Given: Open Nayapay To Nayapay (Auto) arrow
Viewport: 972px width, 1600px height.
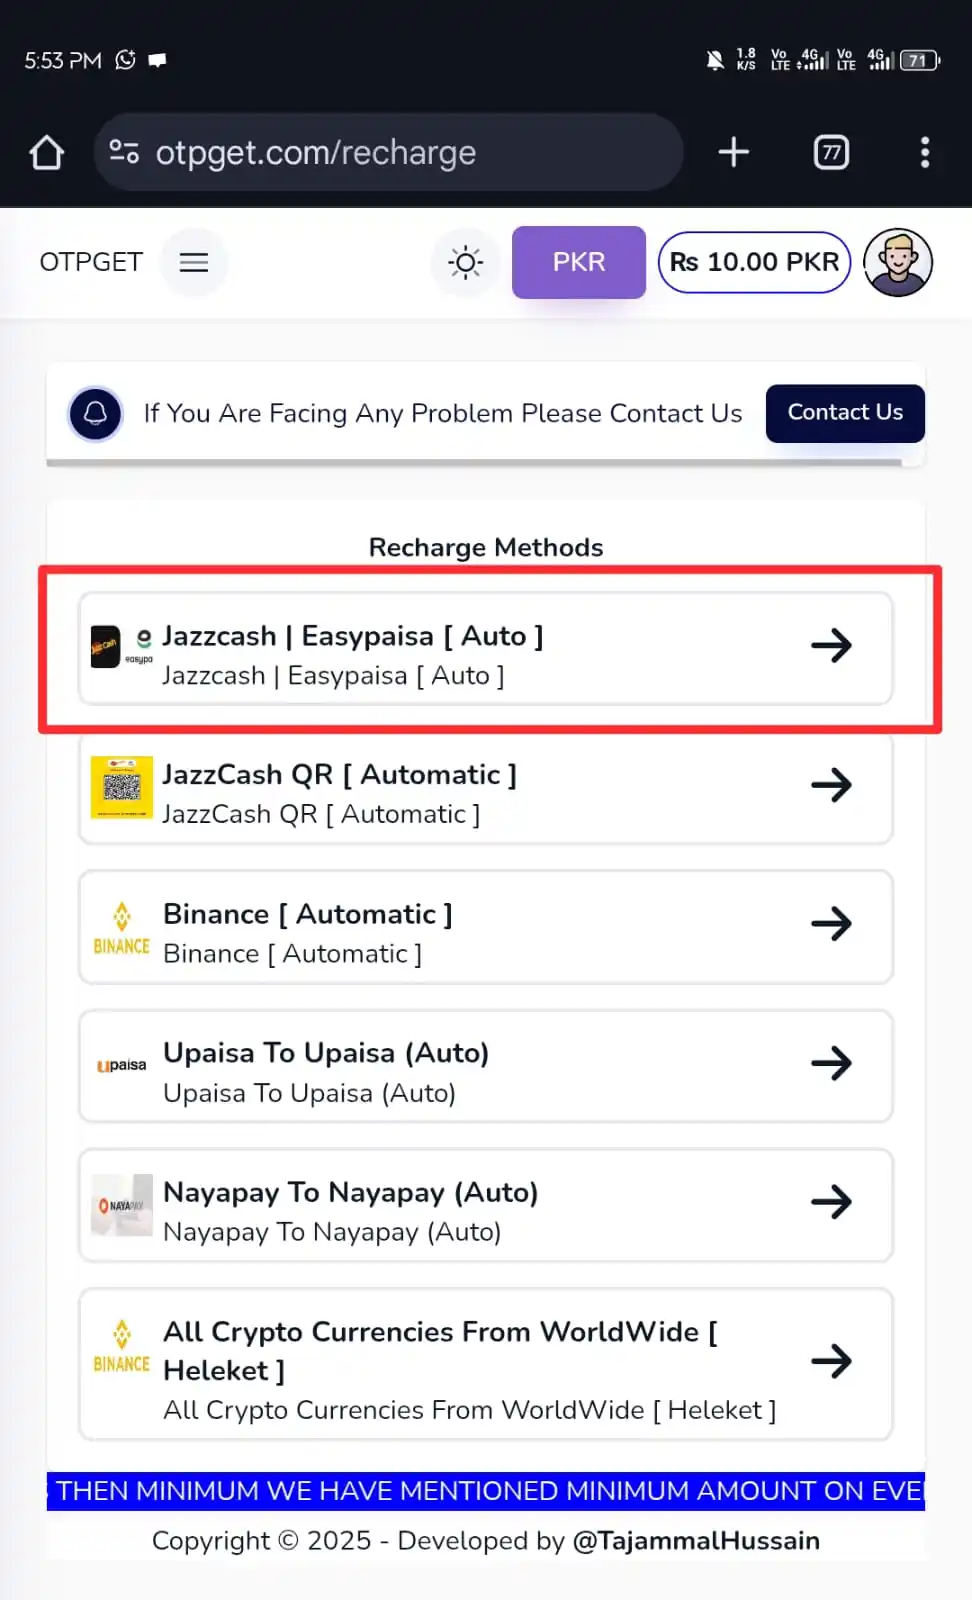Looking at the screenshot, I should [831, 1202].
